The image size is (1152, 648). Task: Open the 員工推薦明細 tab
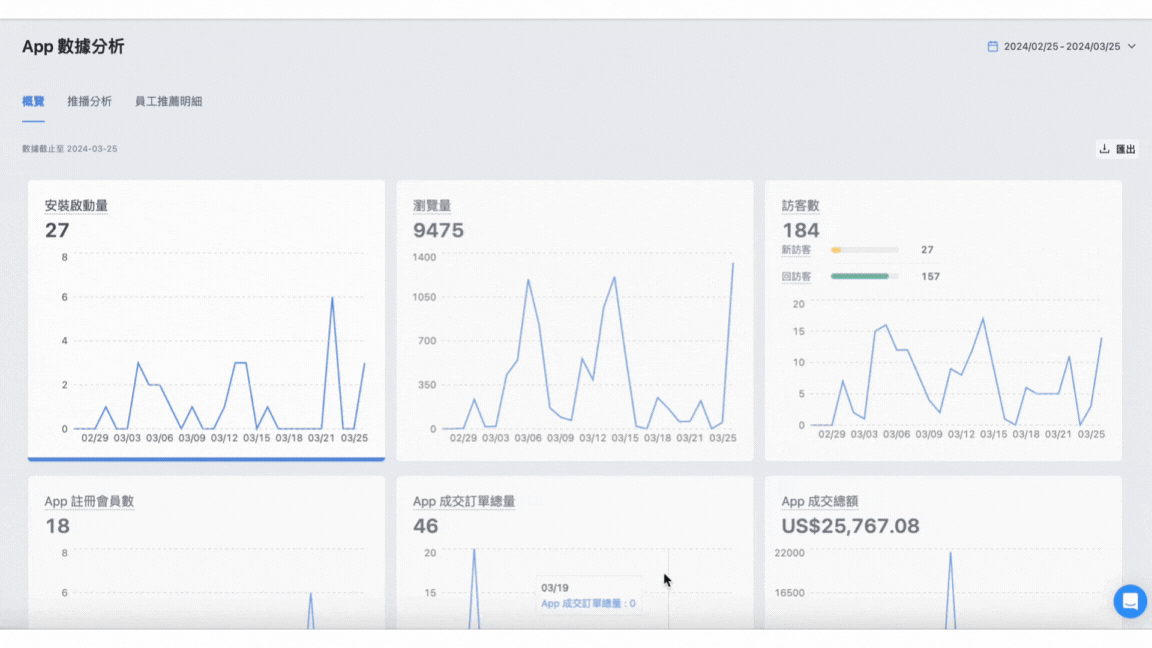168,101
